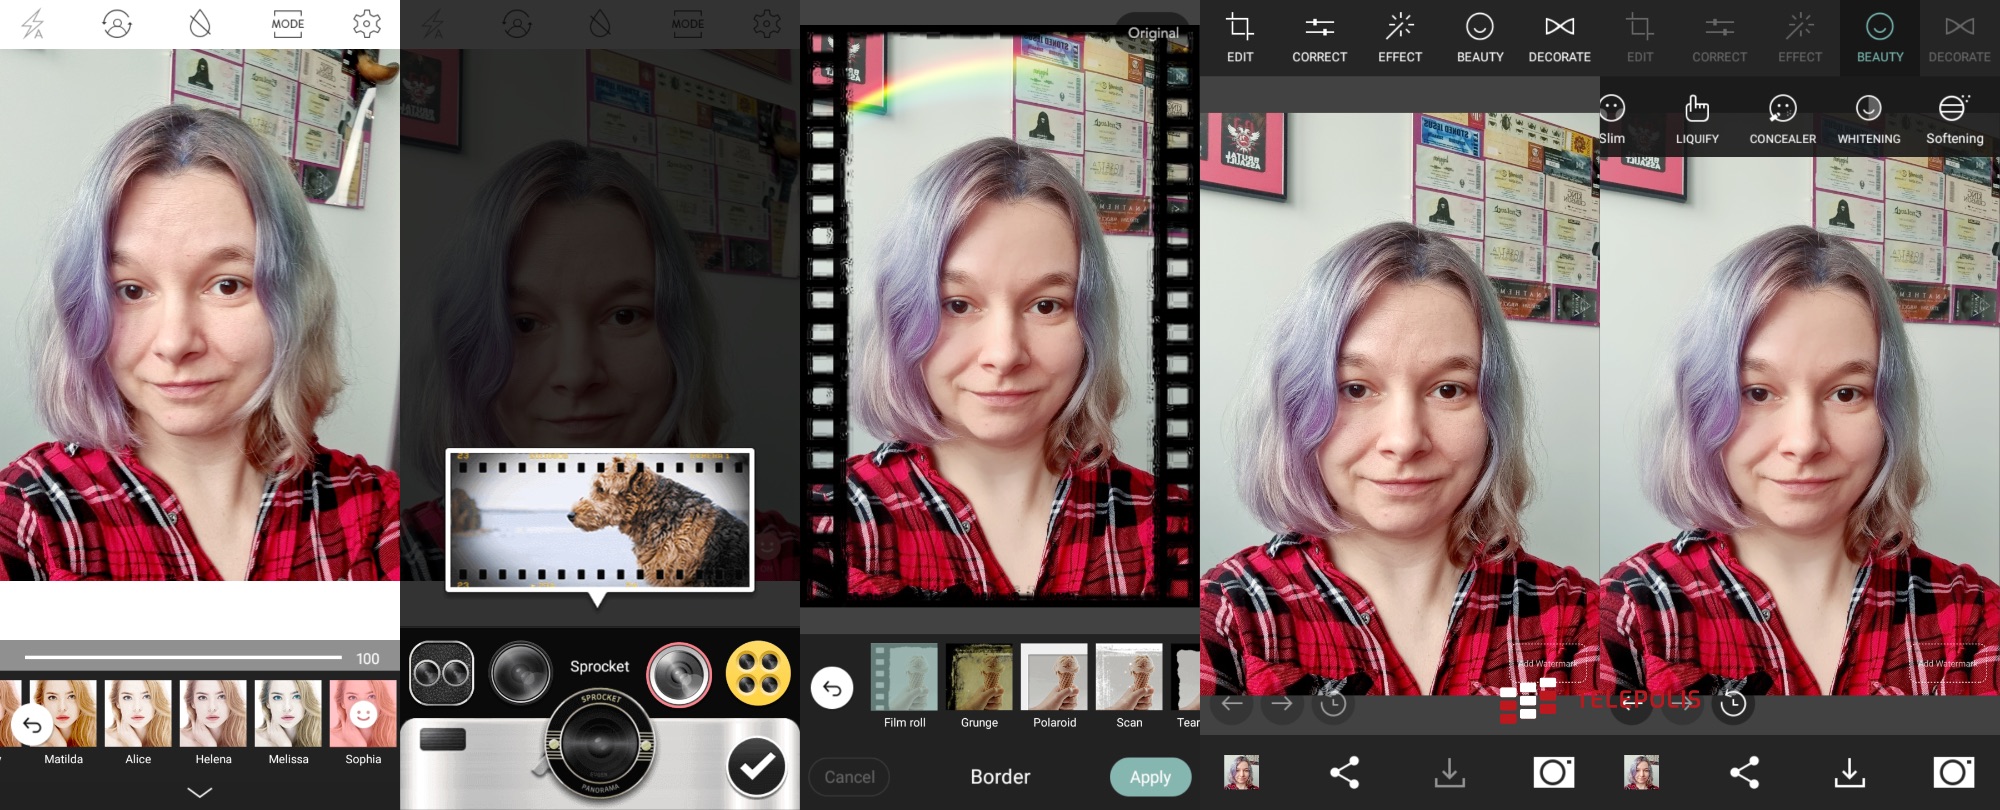Viewport: 2000px width, 810px height.
Task: Open the Softening tool
Action: click(x=1954, y=119)
